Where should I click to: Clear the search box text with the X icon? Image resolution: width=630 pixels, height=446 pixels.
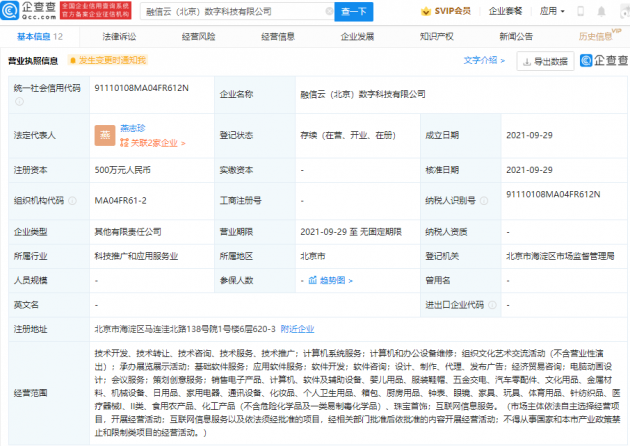click(x=329, y=11)
